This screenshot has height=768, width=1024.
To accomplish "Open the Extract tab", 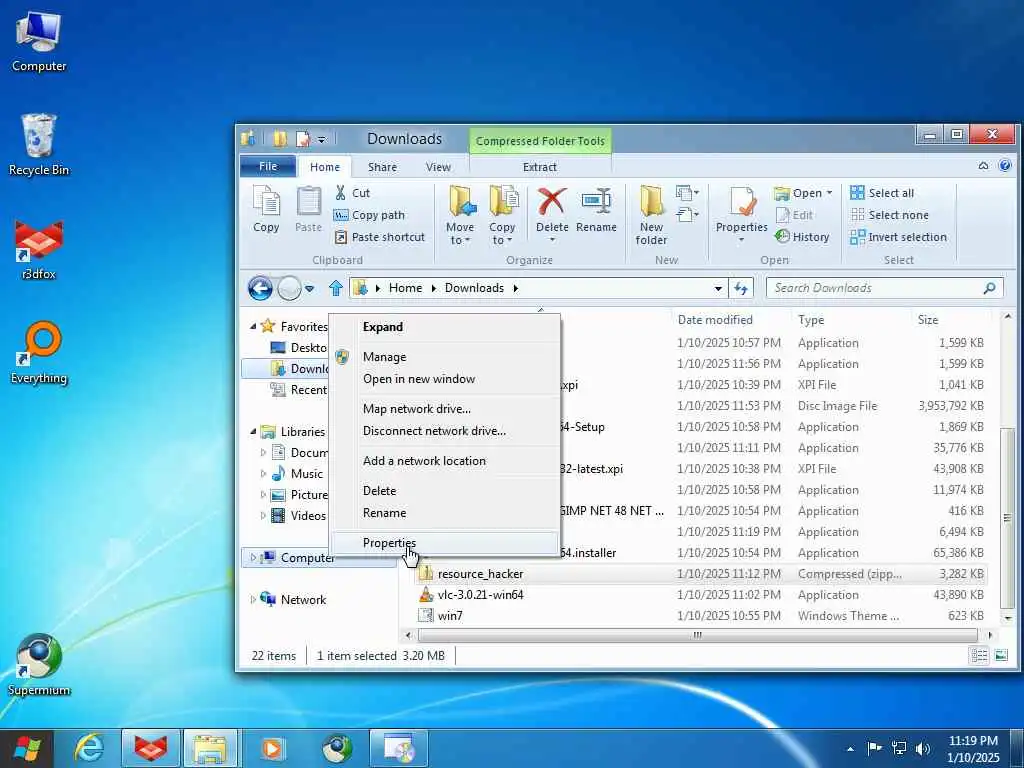I will 540,167.
